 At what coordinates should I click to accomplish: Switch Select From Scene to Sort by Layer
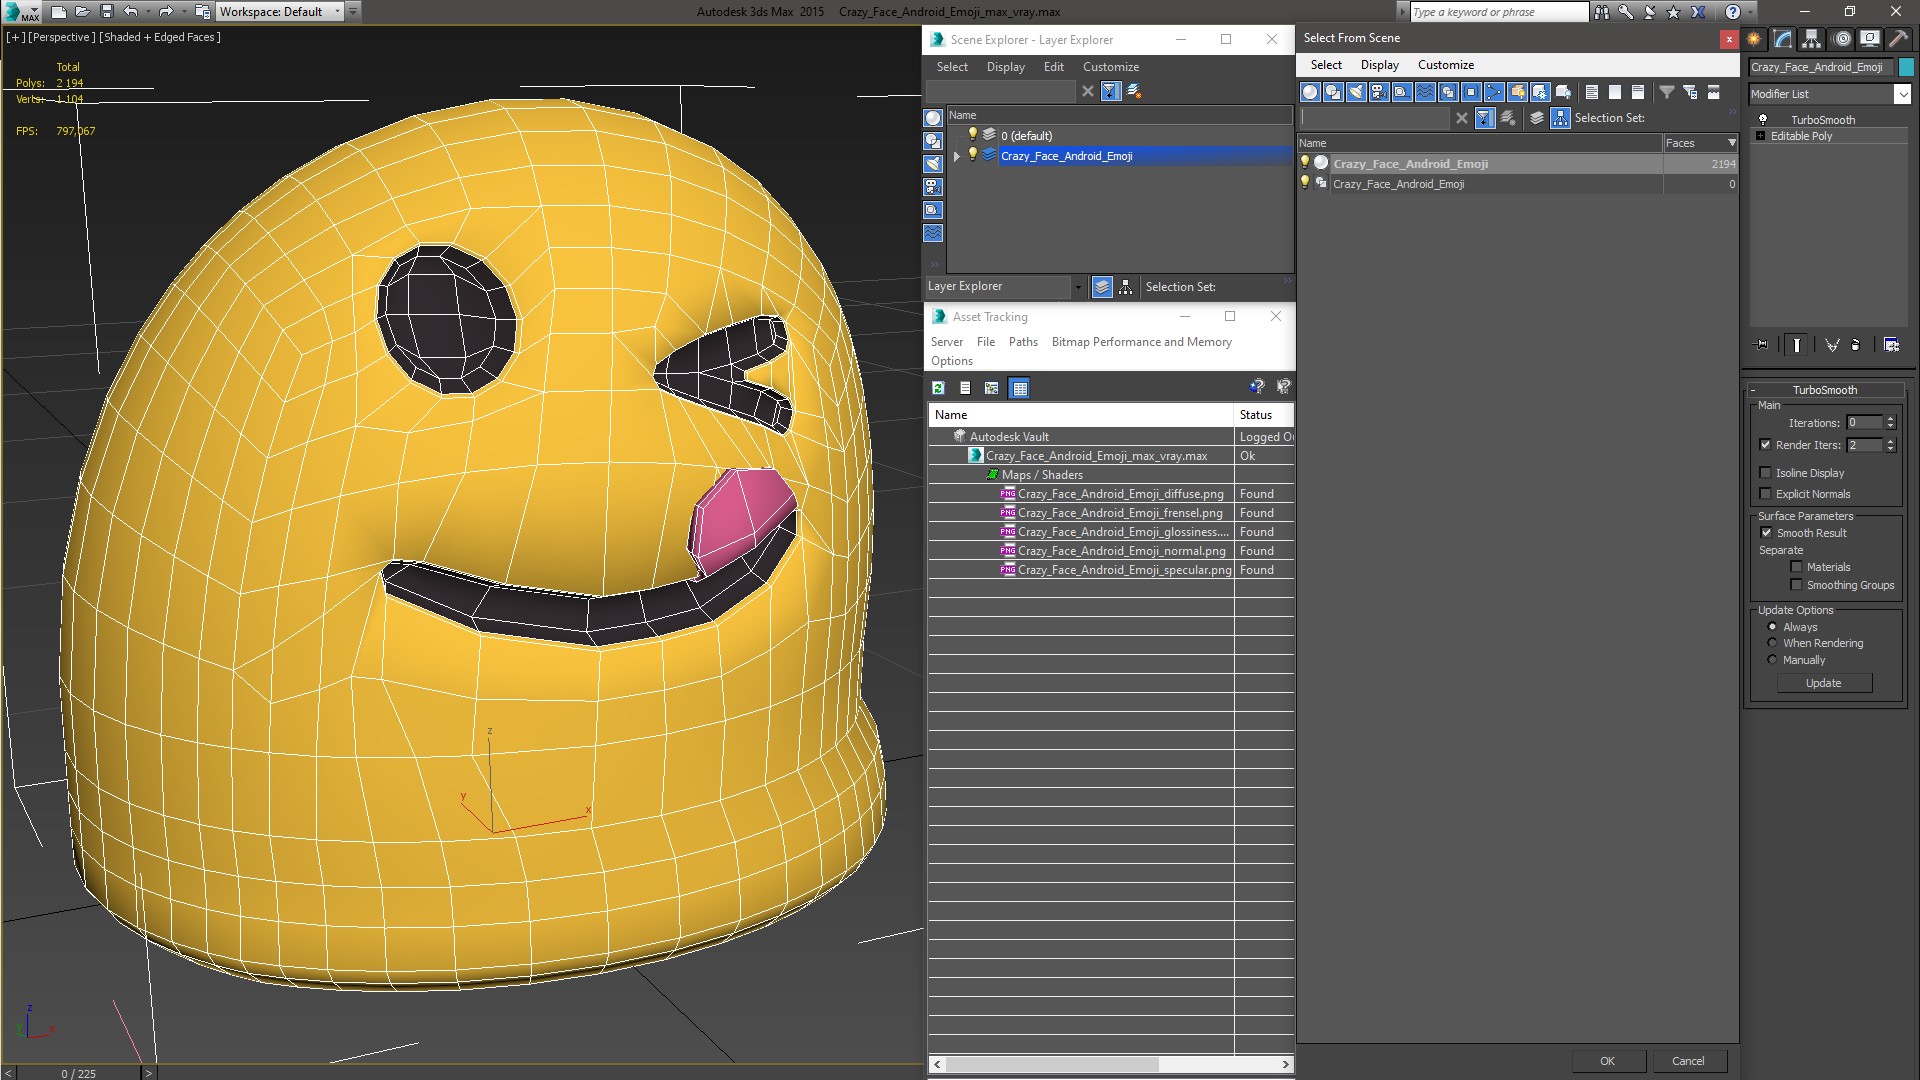click(x=1537, y=118)
